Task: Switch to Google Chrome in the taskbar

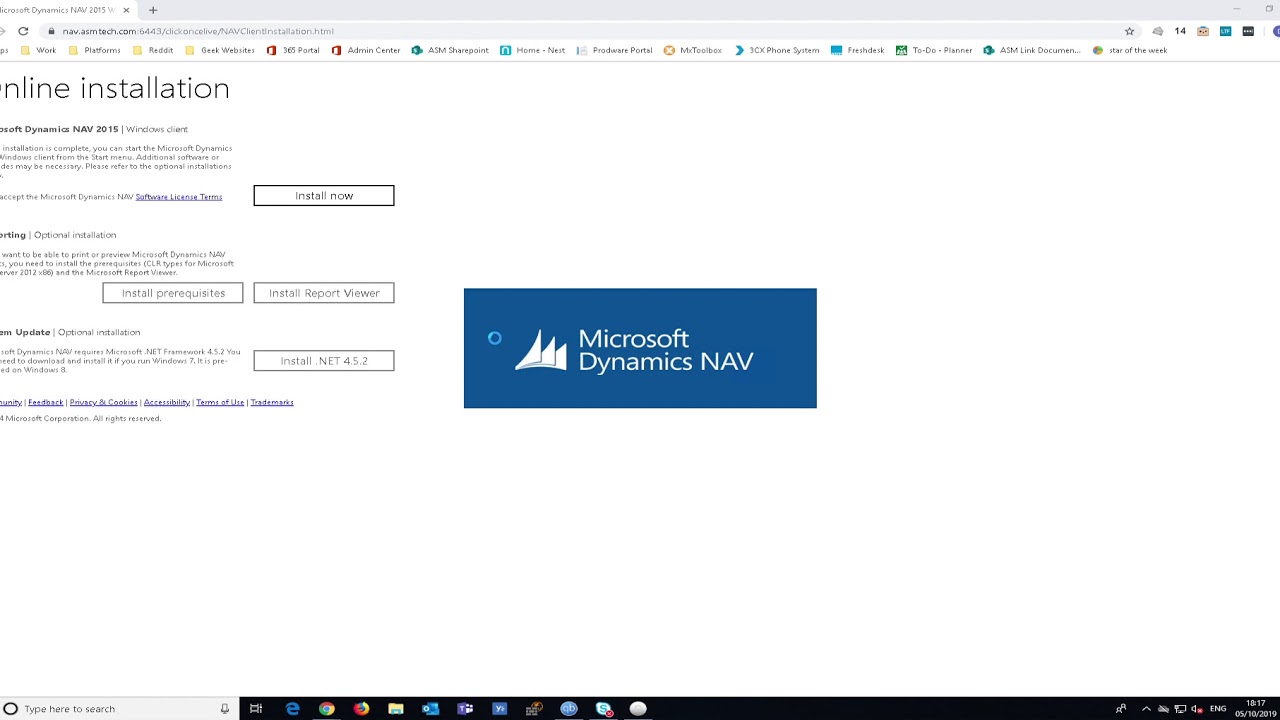Action: point(326,709)
